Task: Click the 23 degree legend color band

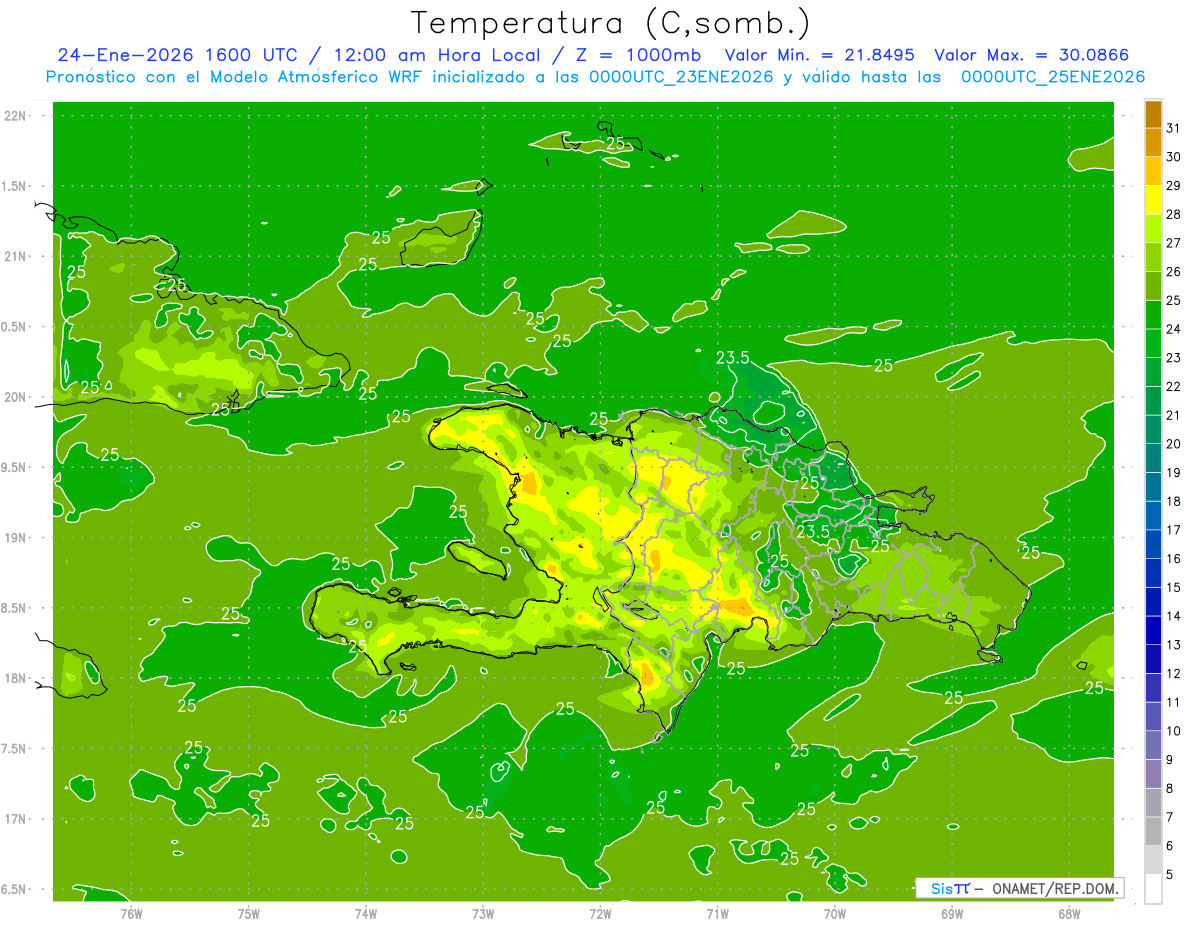Action: coord(1153,343)
